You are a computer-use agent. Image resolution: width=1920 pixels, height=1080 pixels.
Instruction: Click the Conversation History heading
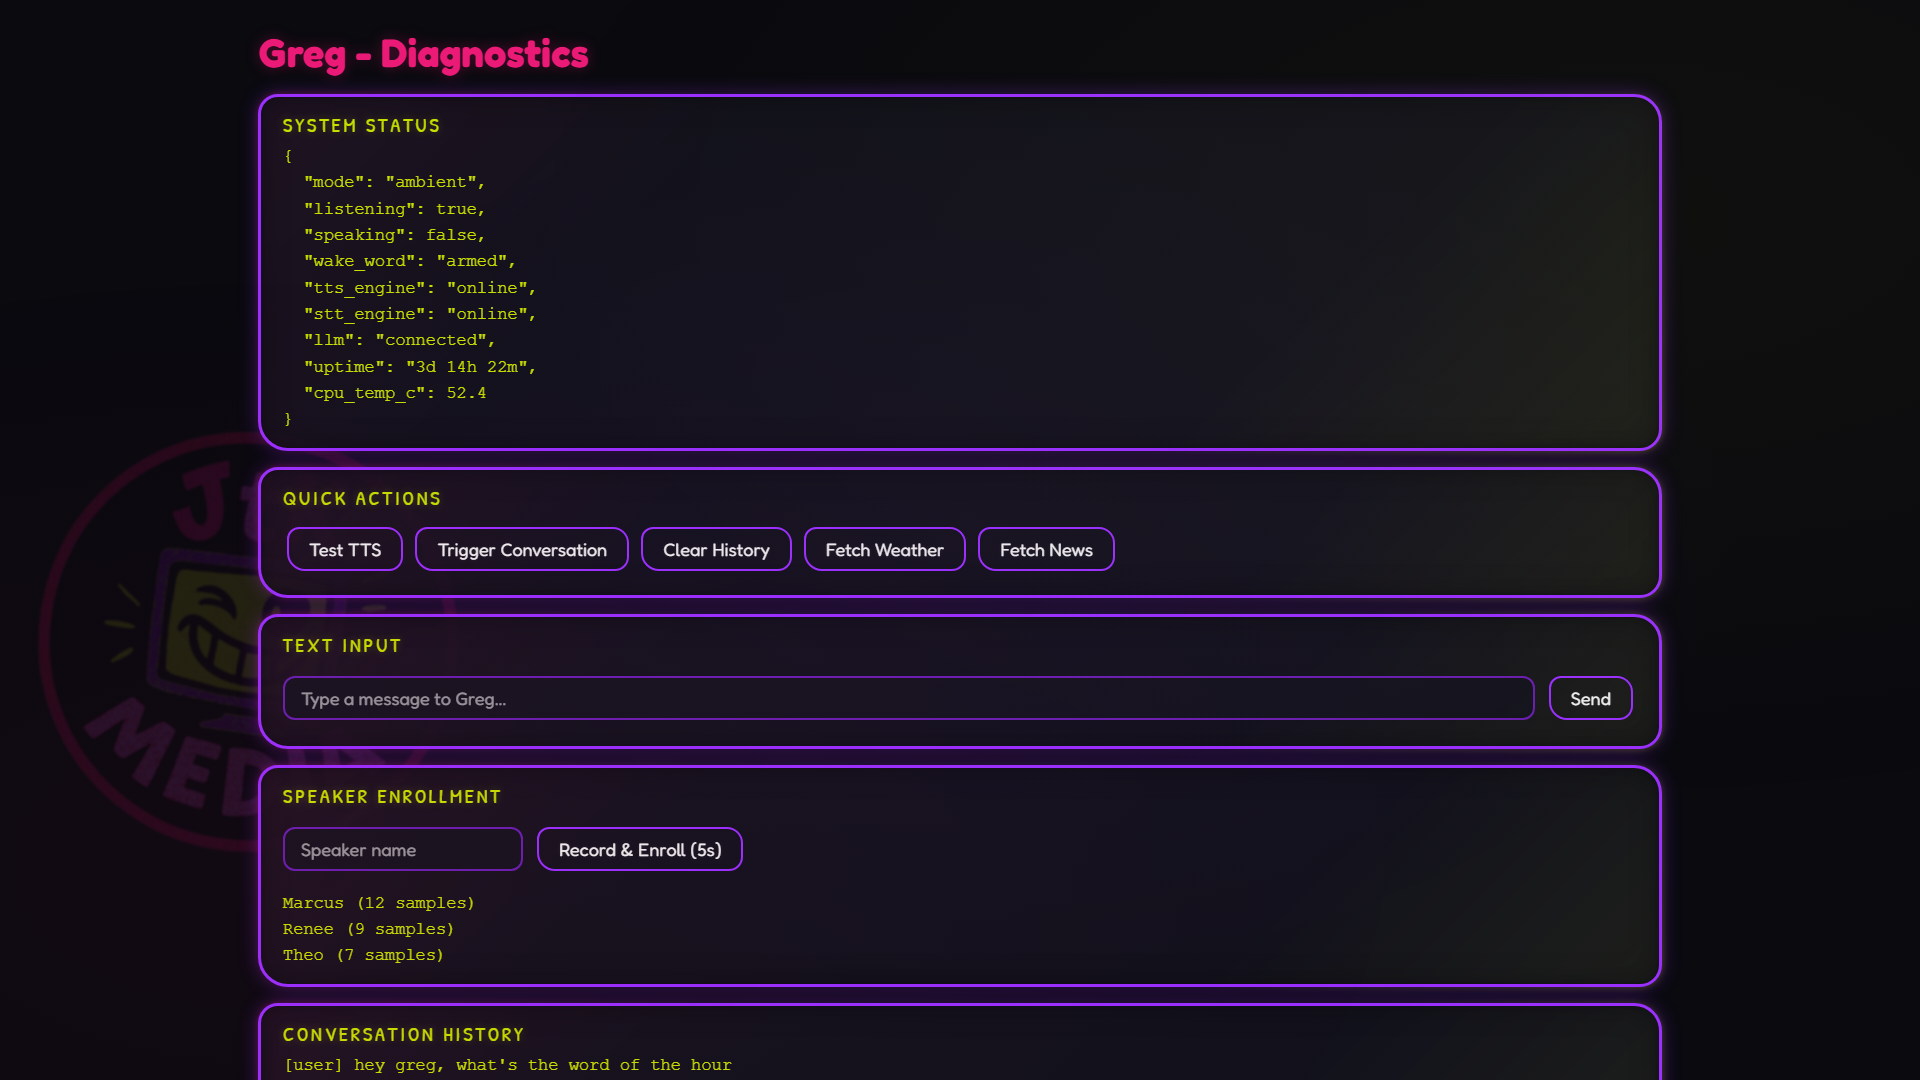pos(403,1035)
